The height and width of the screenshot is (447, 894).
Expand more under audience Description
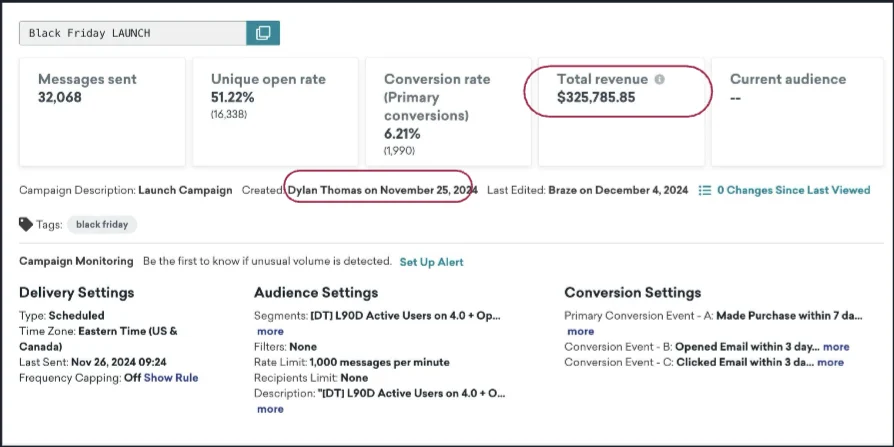coord(270,409)
